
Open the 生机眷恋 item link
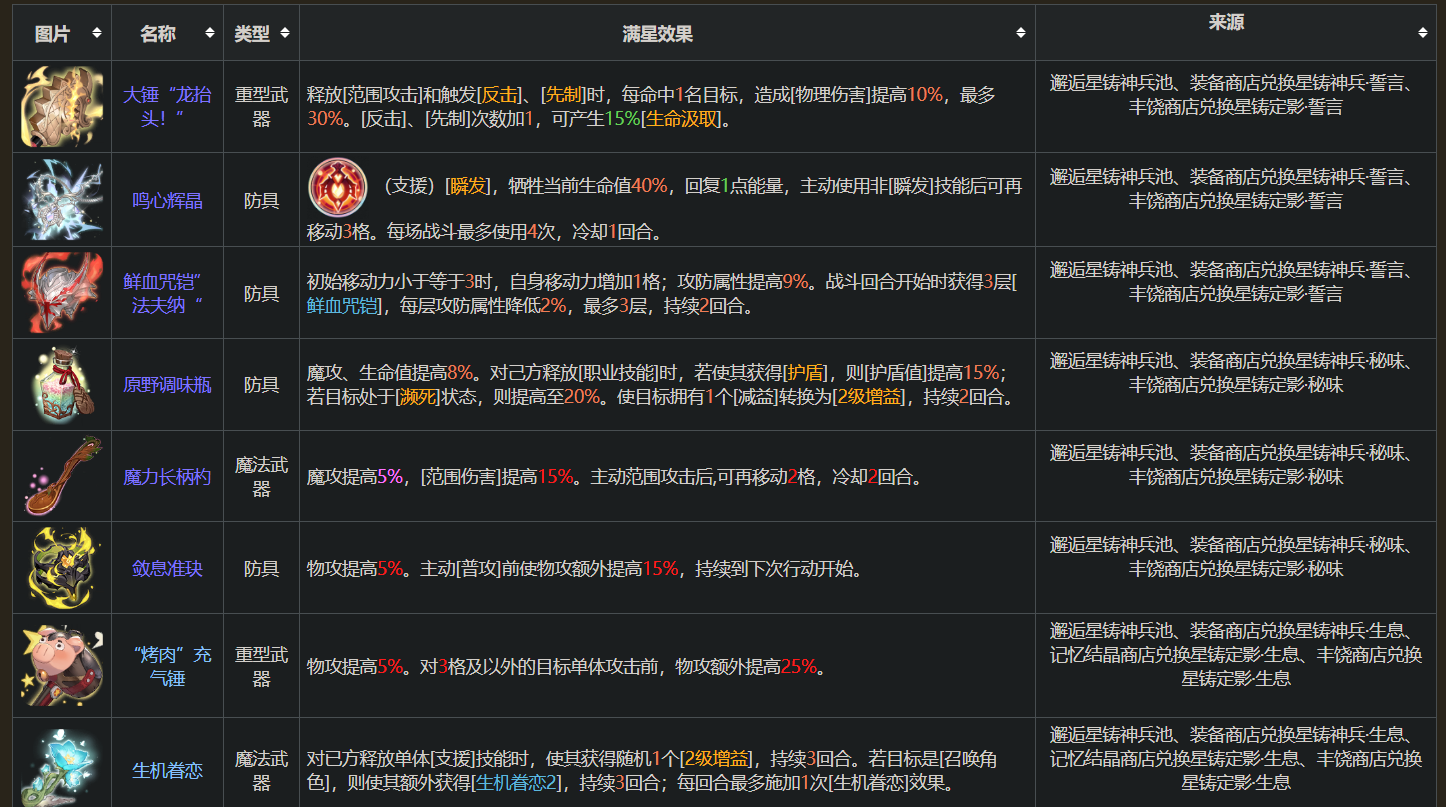(x=168, y=771)
